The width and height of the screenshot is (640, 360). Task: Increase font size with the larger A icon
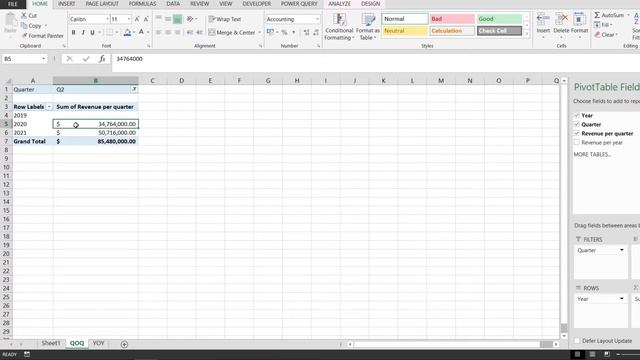(137, 19)
